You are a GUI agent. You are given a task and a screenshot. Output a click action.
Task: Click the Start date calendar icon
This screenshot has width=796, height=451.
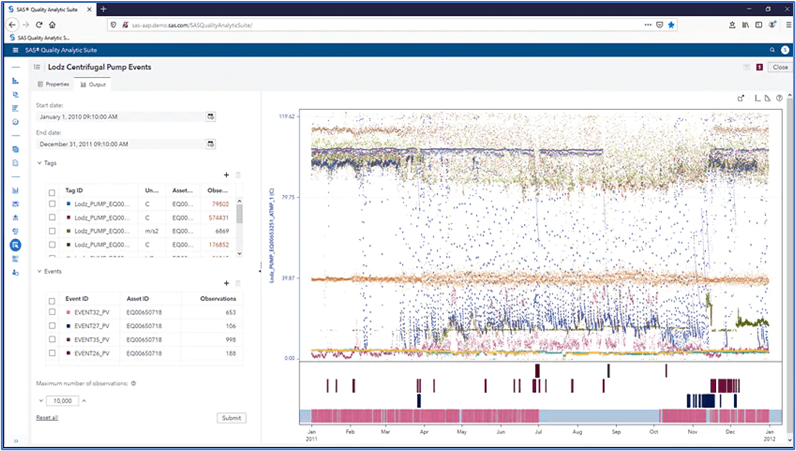211,116
